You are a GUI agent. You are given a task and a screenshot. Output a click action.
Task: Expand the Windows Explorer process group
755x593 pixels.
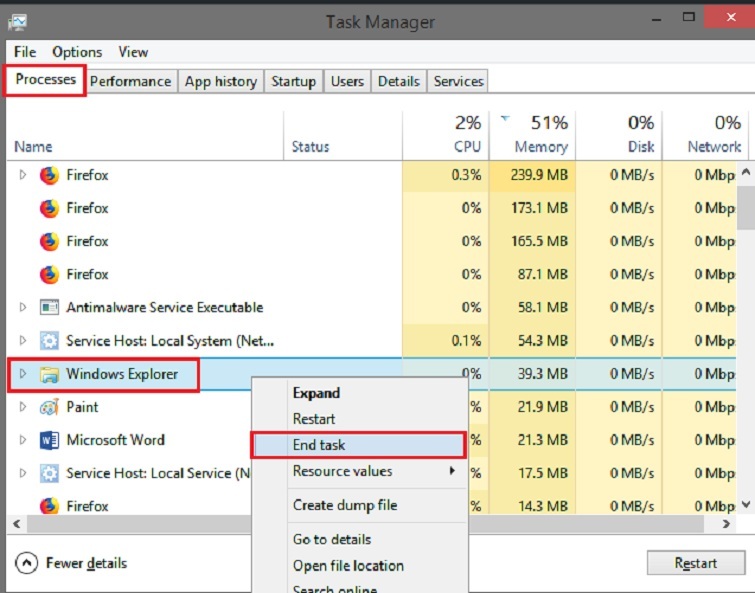[23, 375]
